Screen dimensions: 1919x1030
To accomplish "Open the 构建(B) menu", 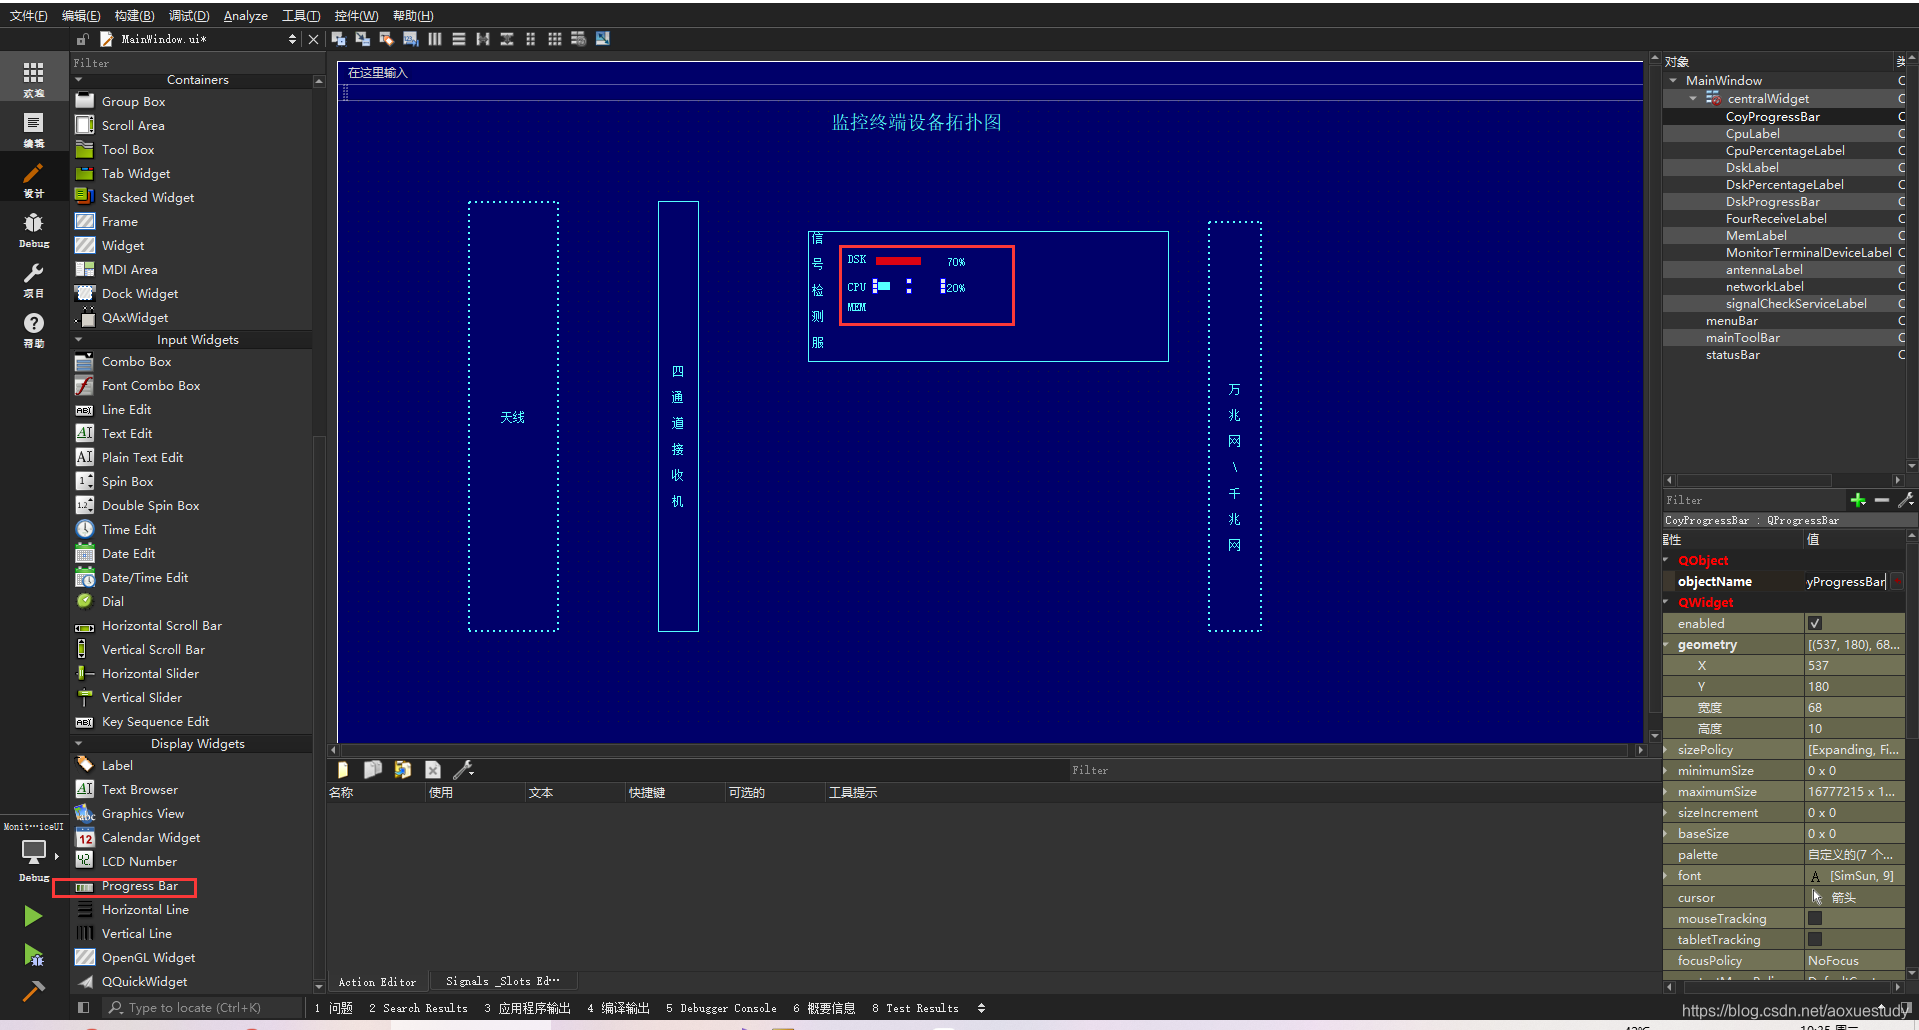I will point(134,15).
